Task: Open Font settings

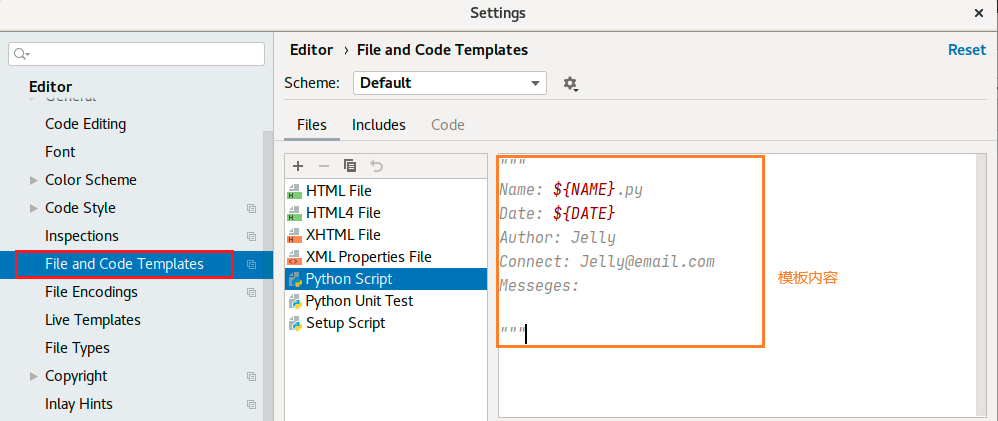Action: tap(60, 152)
